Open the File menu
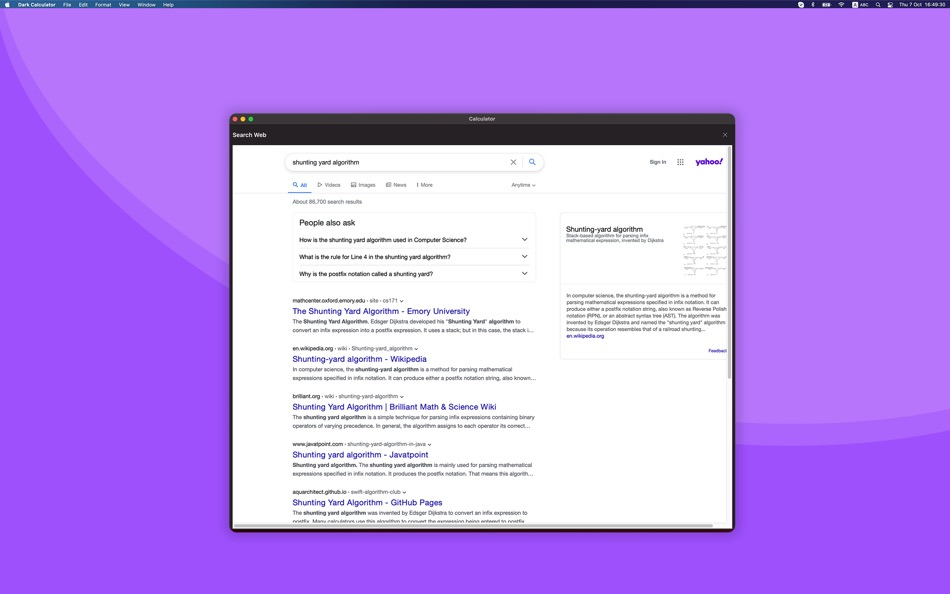Screen dimensions: 950x594 (x=67, y=4)
